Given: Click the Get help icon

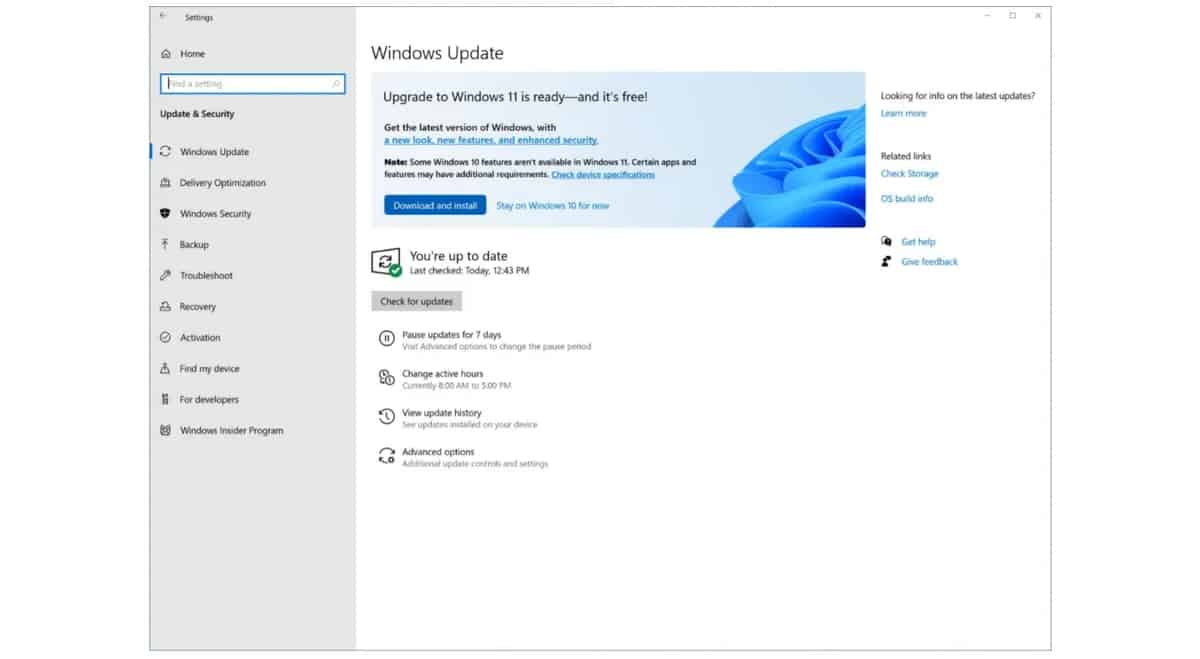Looking at the screenshot, I should [886, 242].
